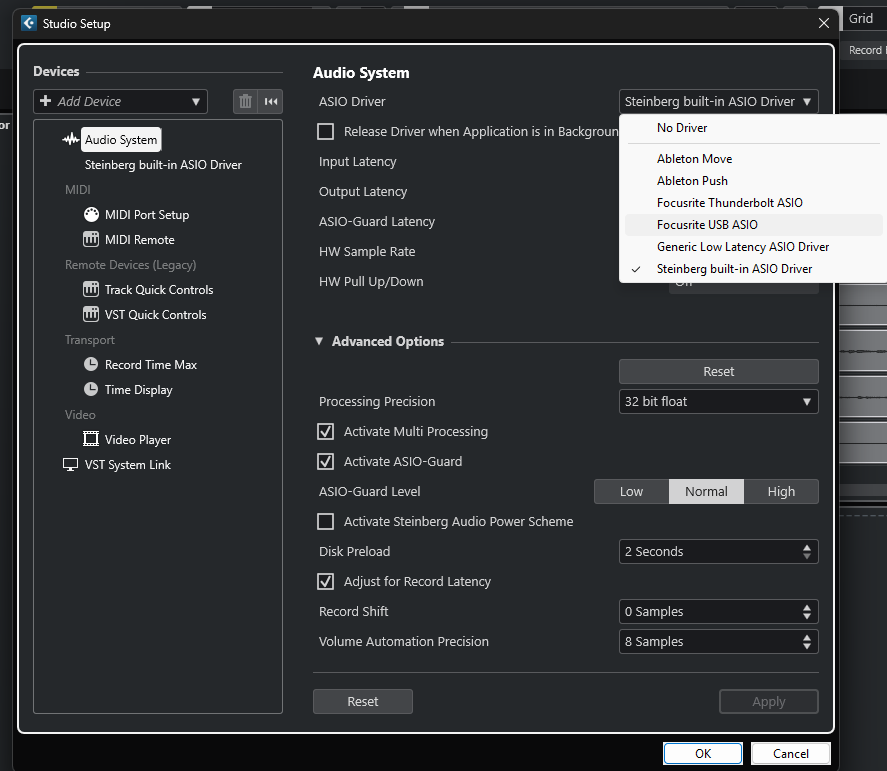Set ASIO-Guard Level to Normal
Screen dimensions: 887x771
coord(706,492)
